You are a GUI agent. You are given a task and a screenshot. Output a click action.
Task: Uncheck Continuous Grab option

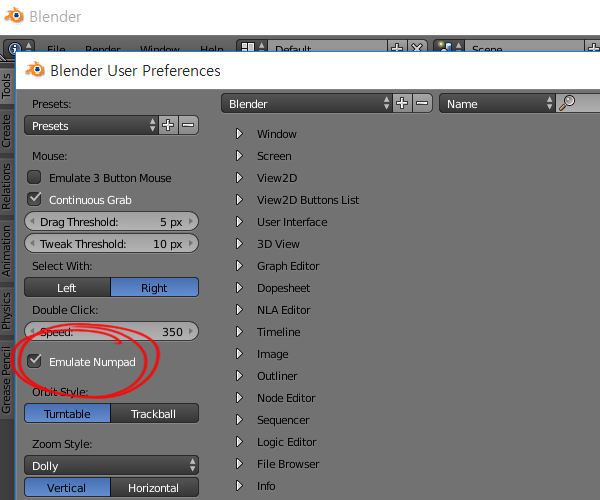pos(34,199)
